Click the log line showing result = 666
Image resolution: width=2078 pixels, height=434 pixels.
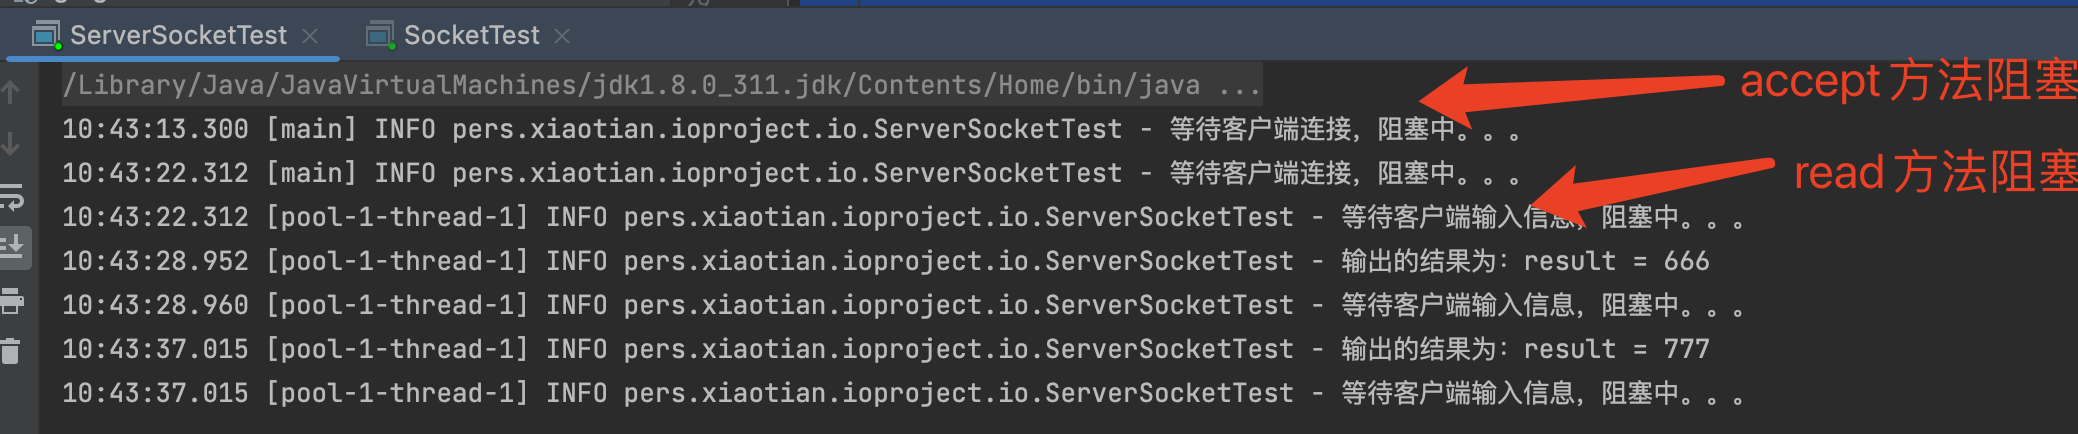pyautogui.click(x=885, y=262)
